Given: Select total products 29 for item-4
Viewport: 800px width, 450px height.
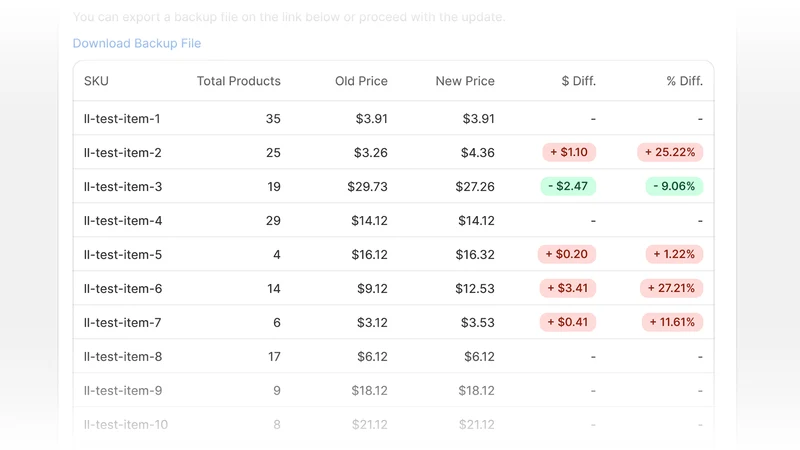Looking at the screenshot, I should click(x=273, y=221).
